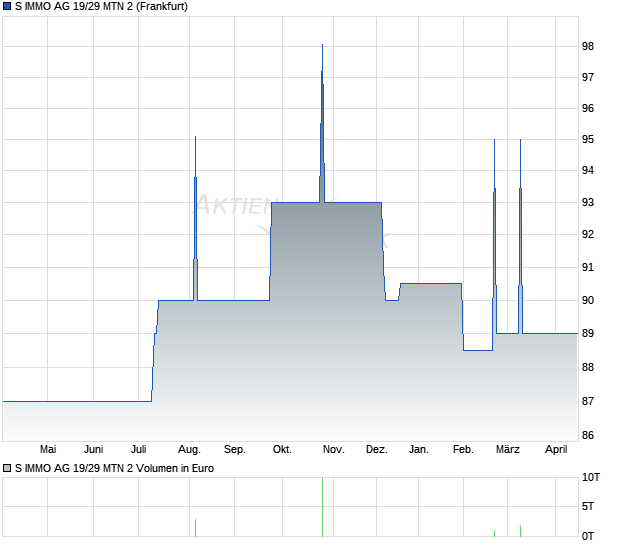Click 'S IMMO AG 19/29 MTN 2 Volumen in Euro' label
620x546 pixels.
click(x=114, y=468)
